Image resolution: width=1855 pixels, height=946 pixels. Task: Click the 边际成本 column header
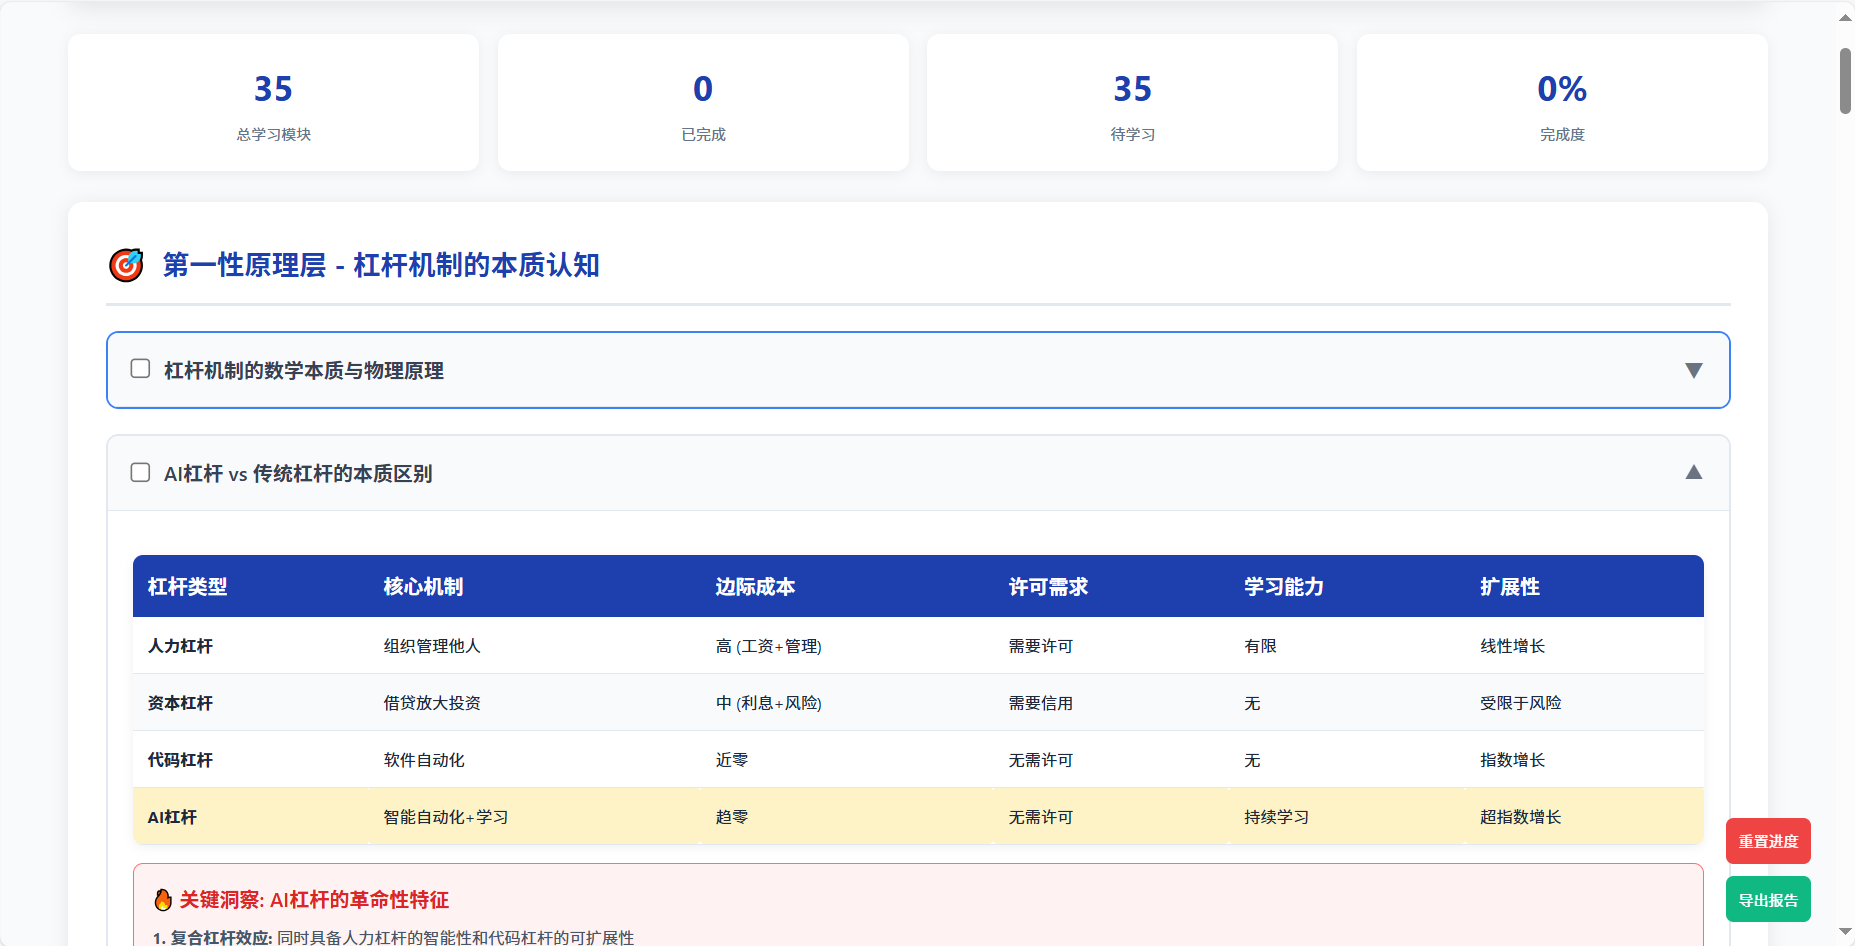755,587
